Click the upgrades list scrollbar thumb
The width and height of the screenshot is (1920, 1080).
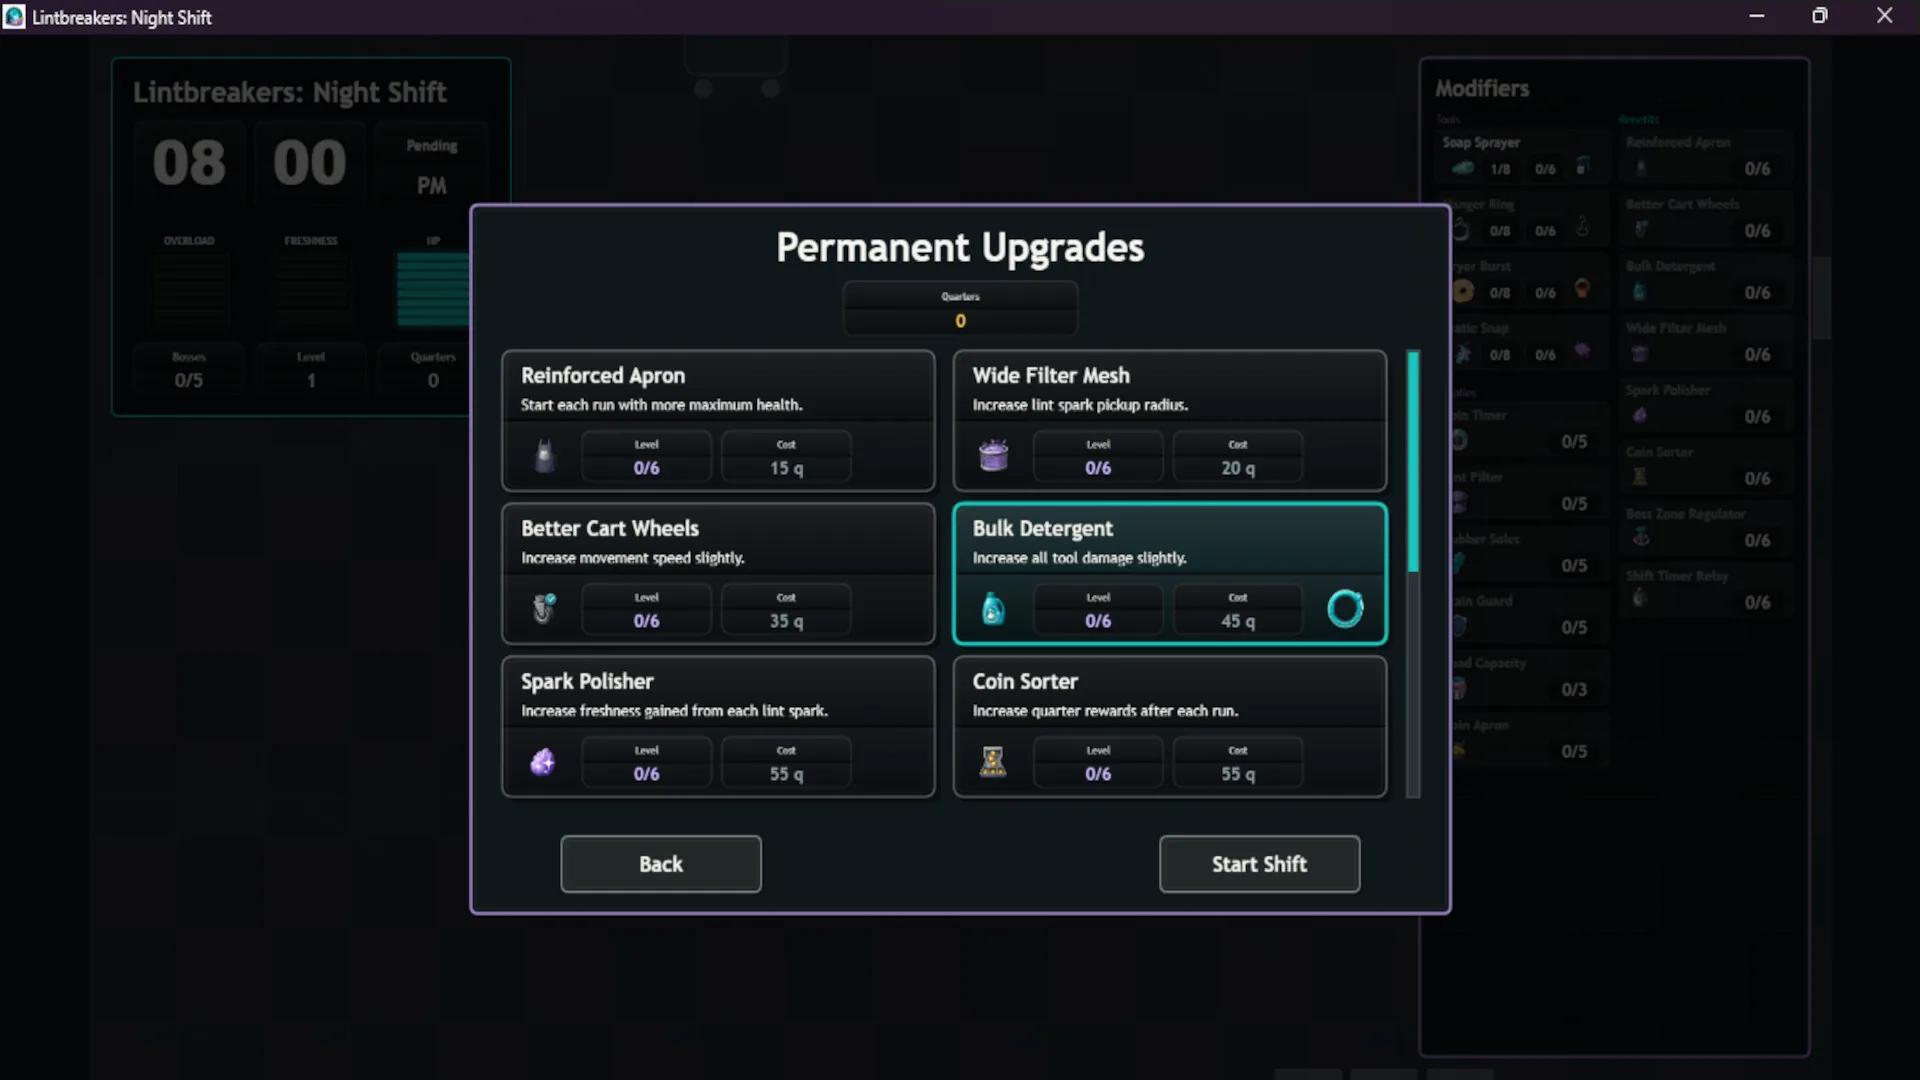tap(1413, 462)
